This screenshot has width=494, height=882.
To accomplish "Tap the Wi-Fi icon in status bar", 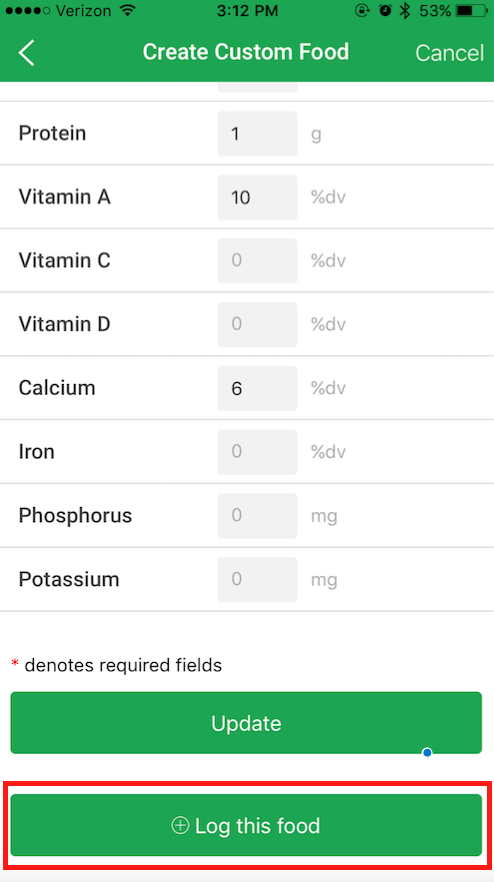I will tap(129, 11).
